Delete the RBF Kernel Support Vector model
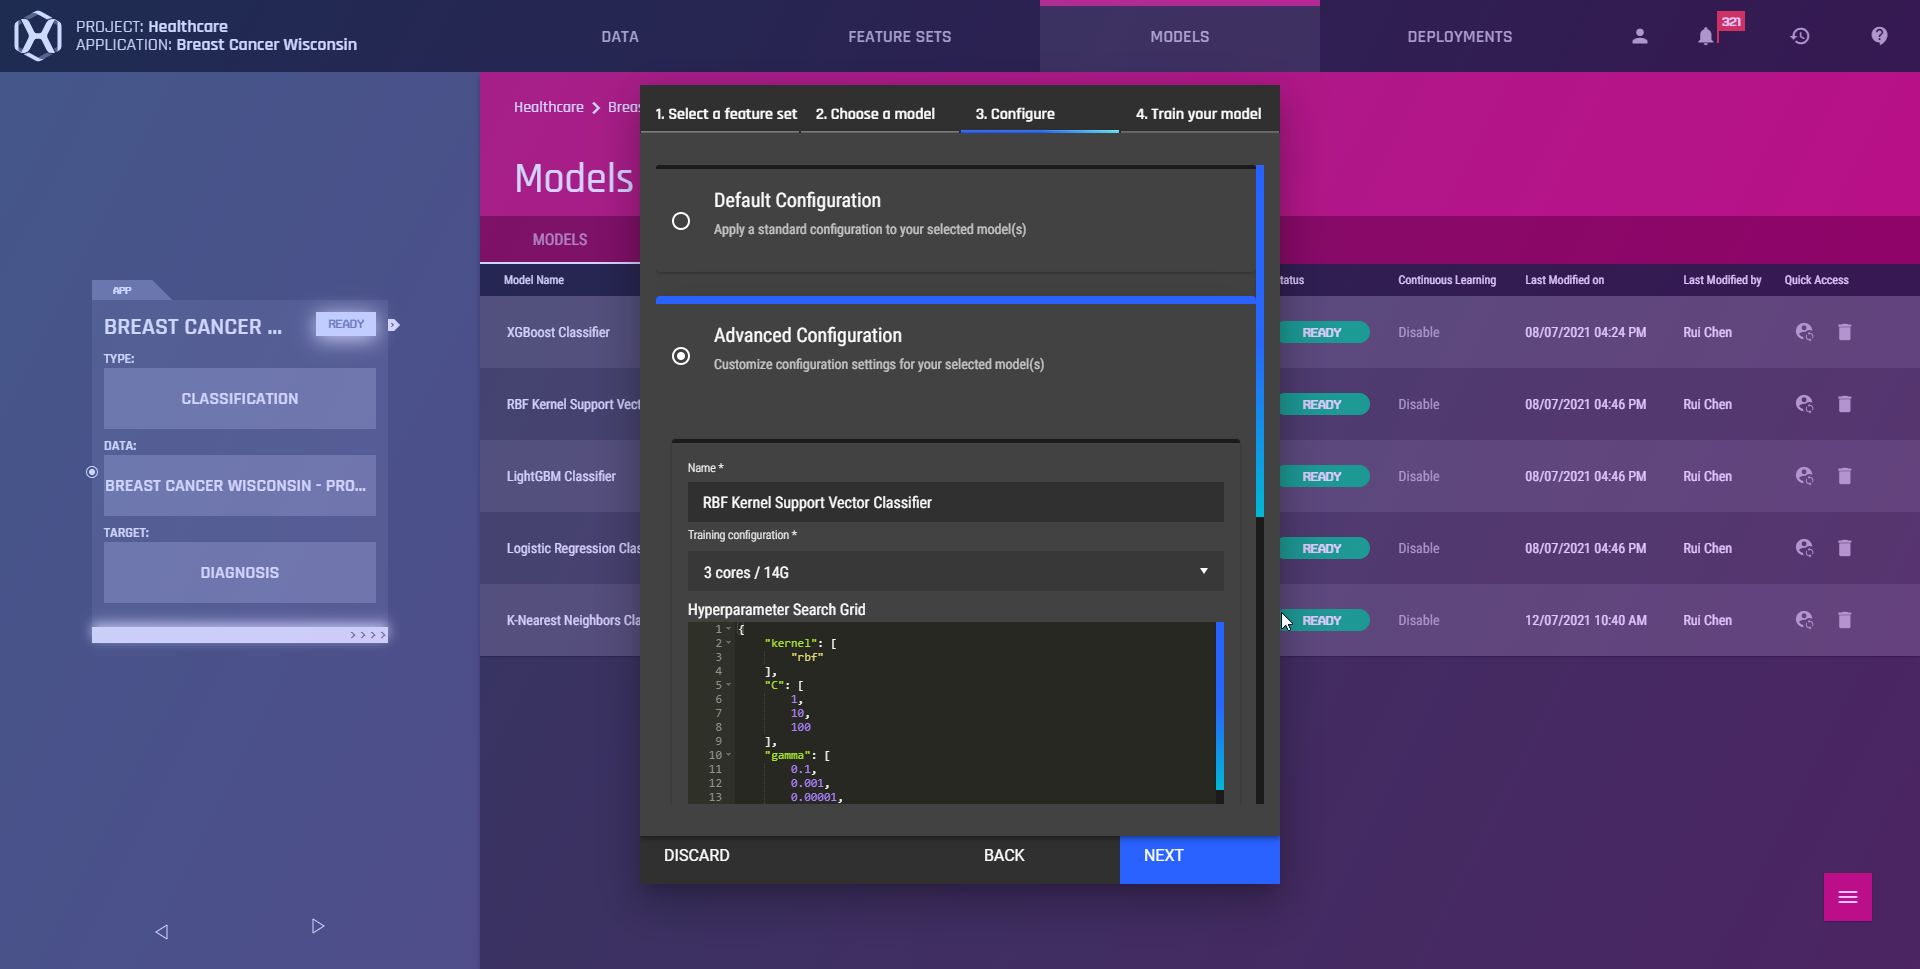This screenshot has height=969, width=1920. tap(1845, 404)
